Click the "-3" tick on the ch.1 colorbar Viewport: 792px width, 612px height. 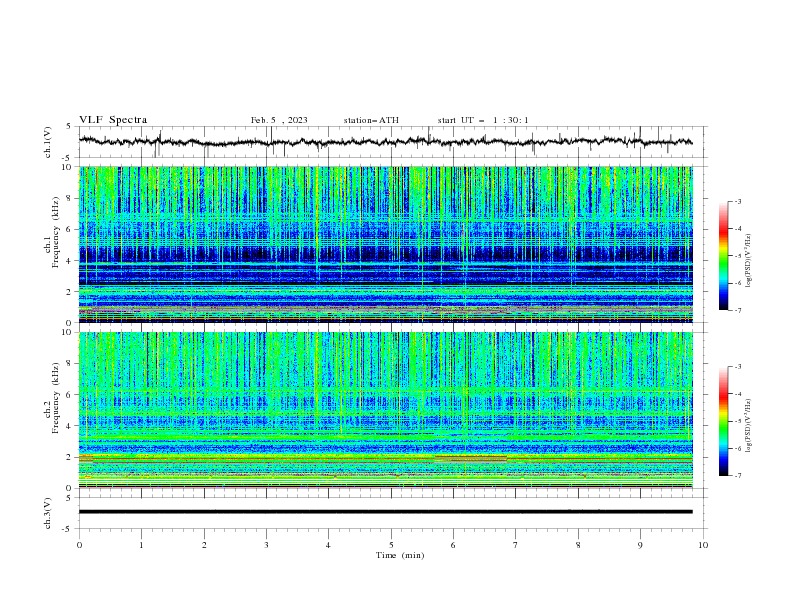pyautogui.click(x=737, y=201)
